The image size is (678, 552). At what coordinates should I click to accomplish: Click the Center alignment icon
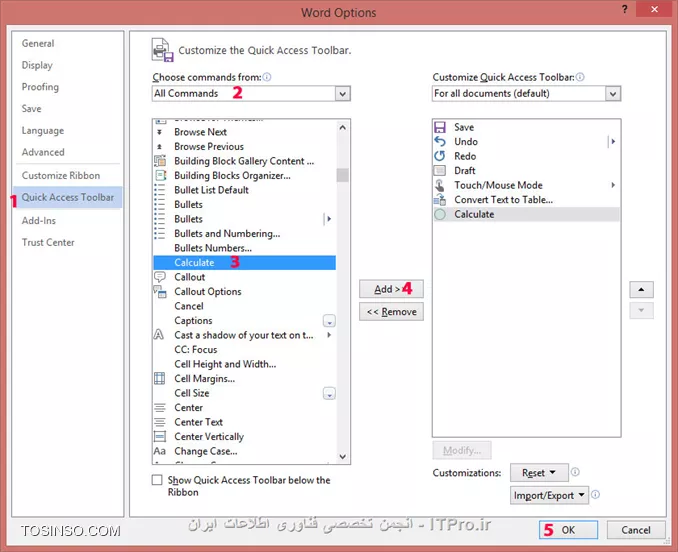[x=160, y=407]
